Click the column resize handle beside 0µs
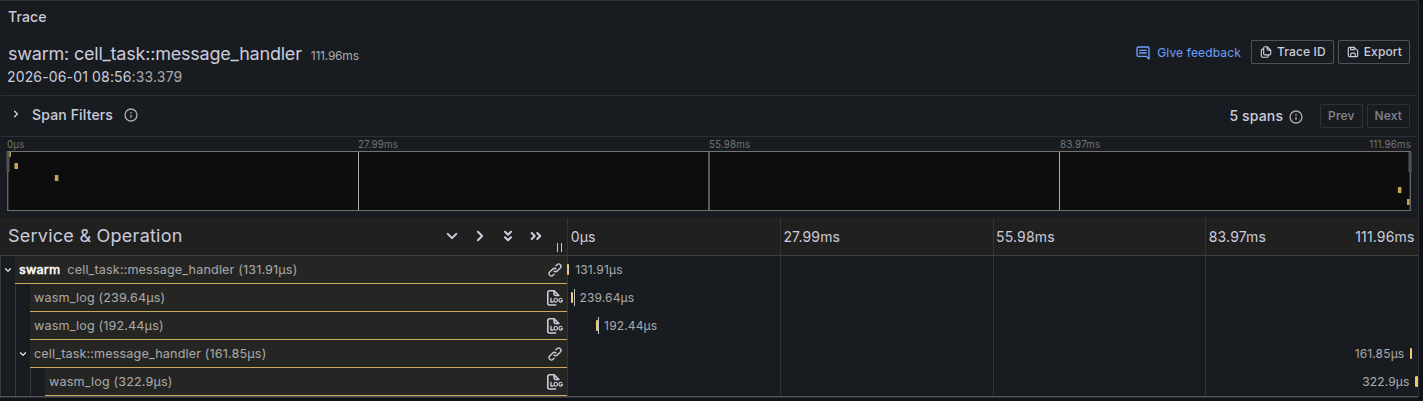Screen dimensions: 1423x401 (x=559, y=247)
